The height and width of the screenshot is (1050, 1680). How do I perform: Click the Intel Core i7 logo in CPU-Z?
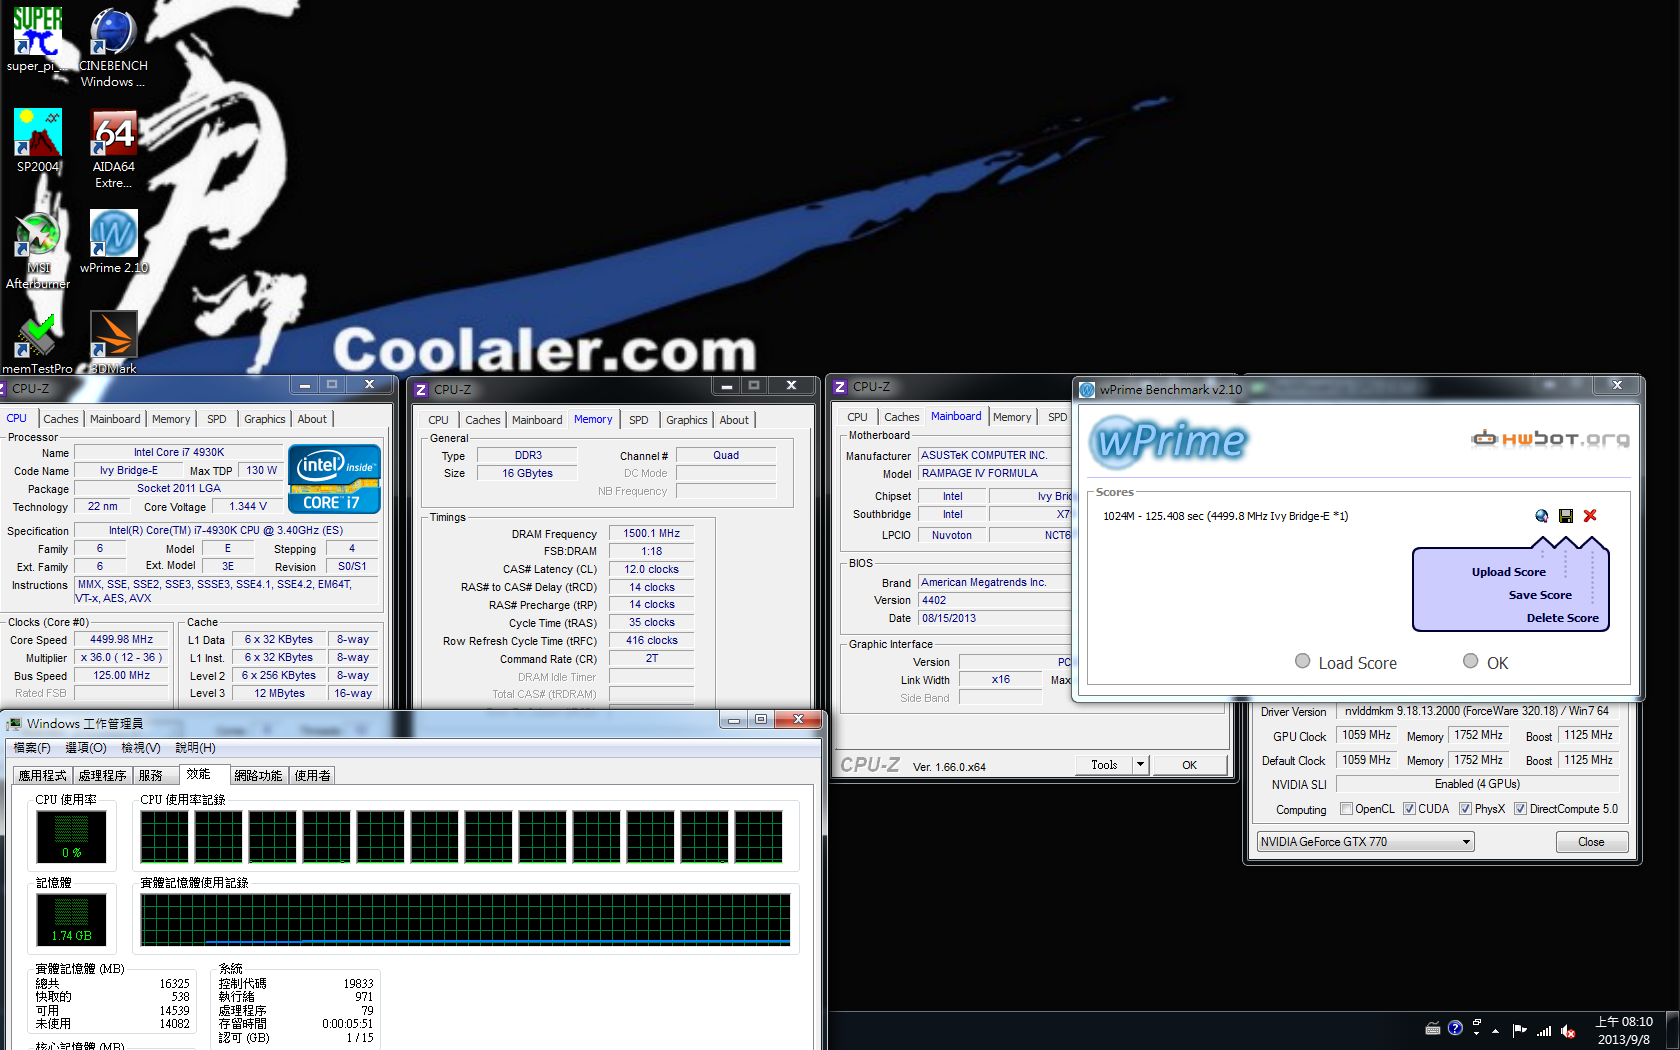pyautogui.click(x=334, y=479)
